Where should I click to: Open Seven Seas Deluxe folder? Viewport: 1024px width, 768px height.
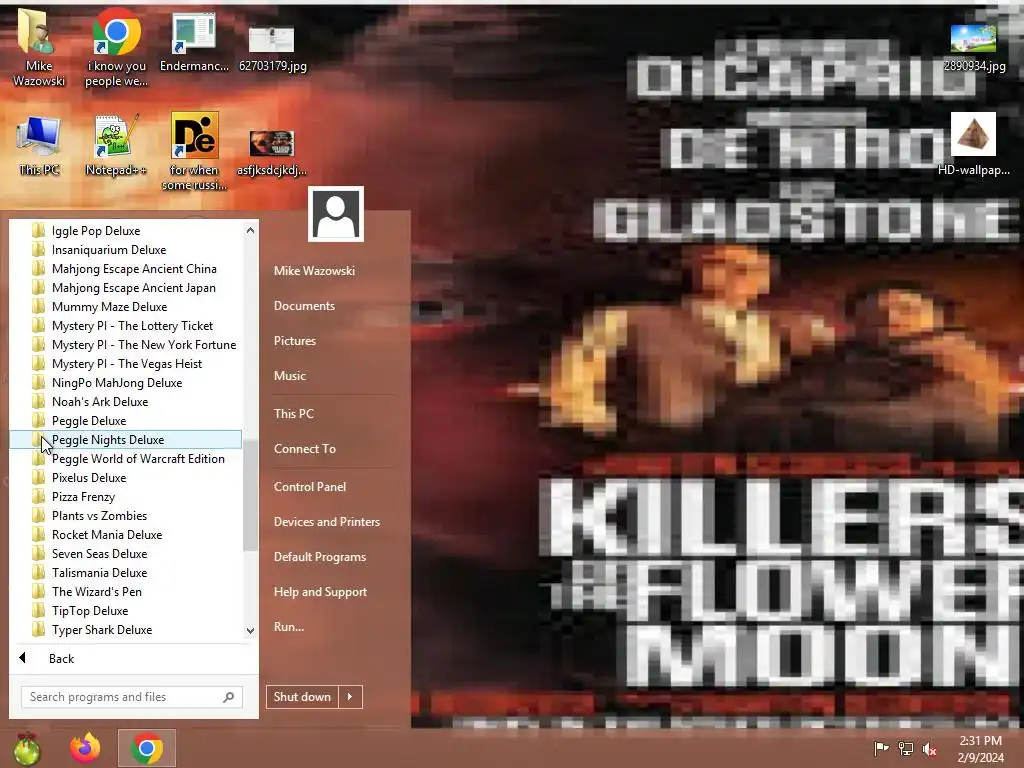pyautogui.click(x=125, y=553)
